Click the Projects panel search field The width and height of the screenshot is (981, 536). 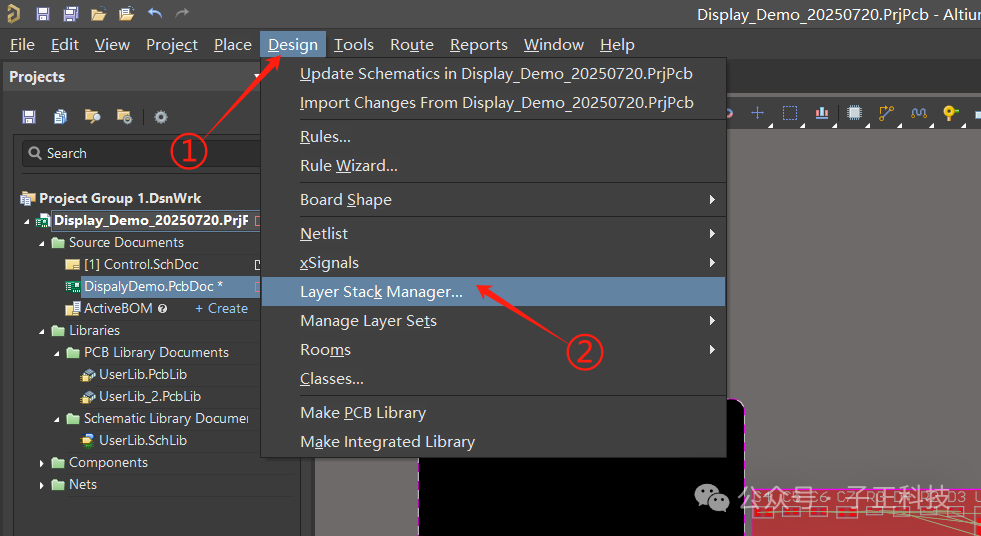141,153
